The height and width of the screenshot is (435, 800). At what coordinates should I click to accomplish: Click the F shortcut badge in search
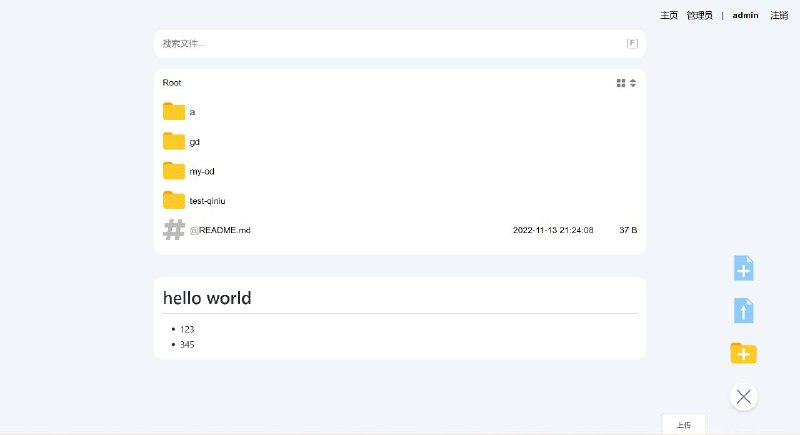(632, 43)
